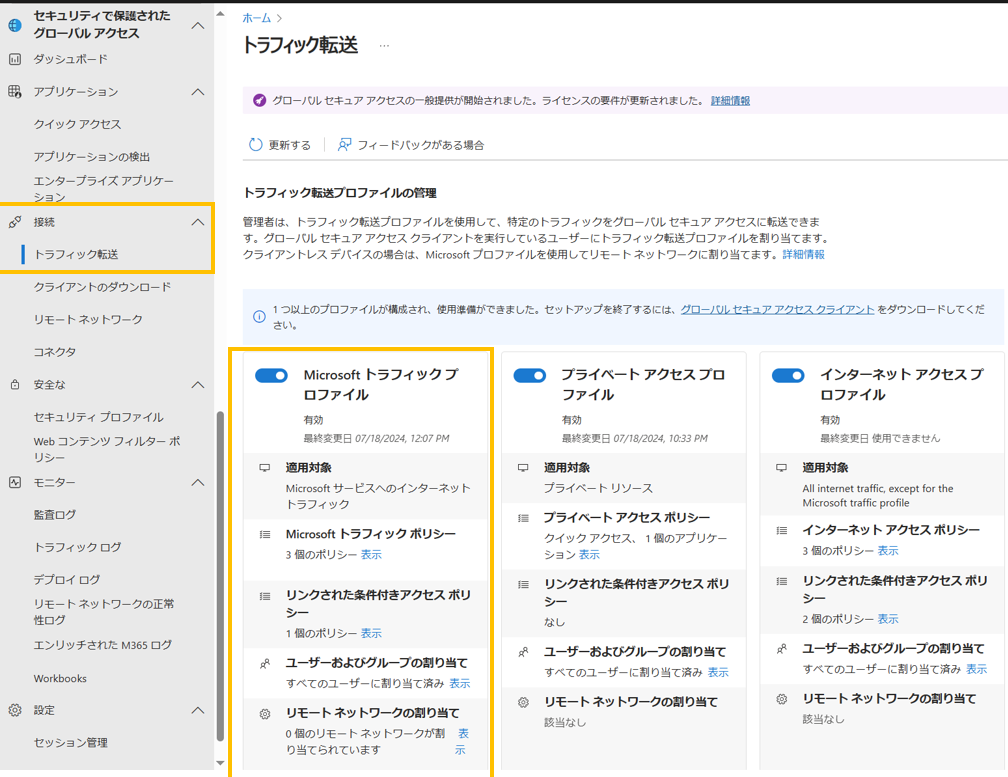Viewport: 1008px width, 777px height.
Task: Open Workbooks in the sidebar
Action: pos(60,679)
